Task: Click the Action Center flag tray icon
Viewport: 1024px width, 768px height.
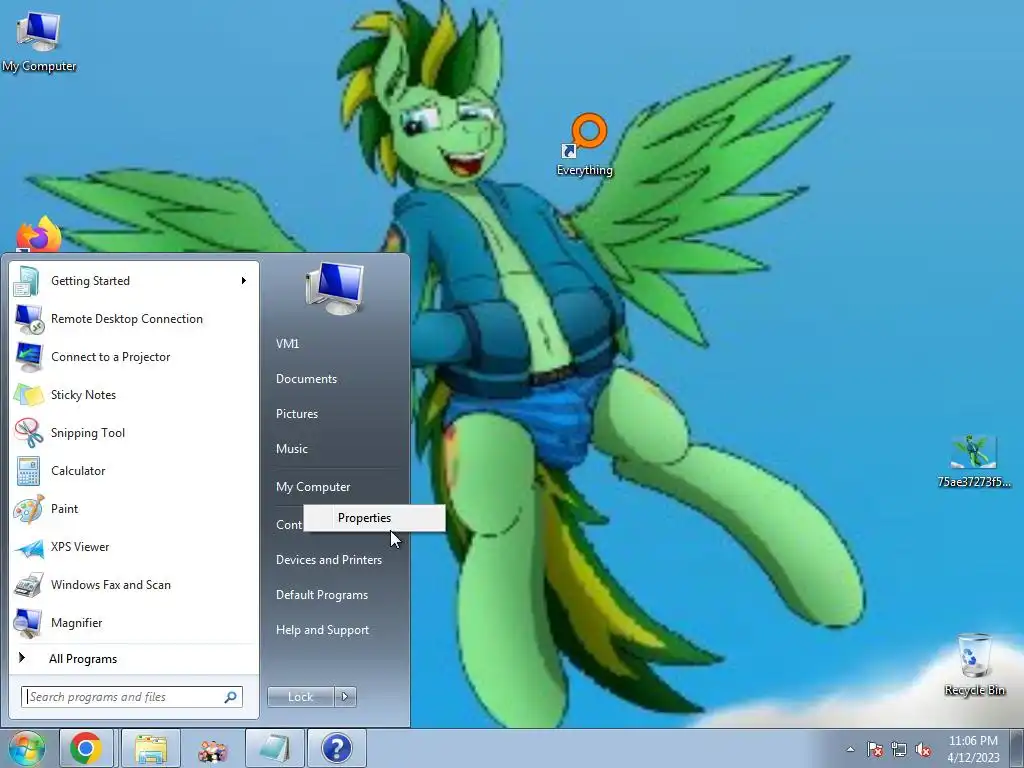Action: pos(875,749)
